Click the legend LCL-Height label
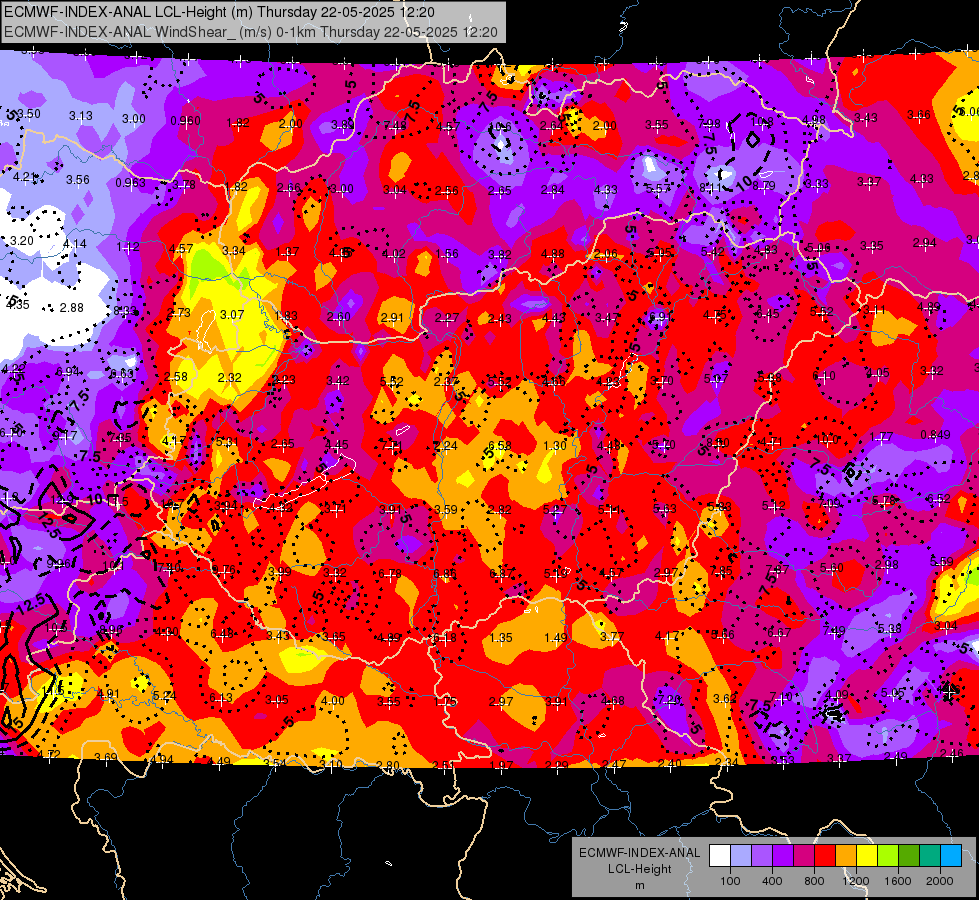Screen dimensions: 979x900 [639, 869]
